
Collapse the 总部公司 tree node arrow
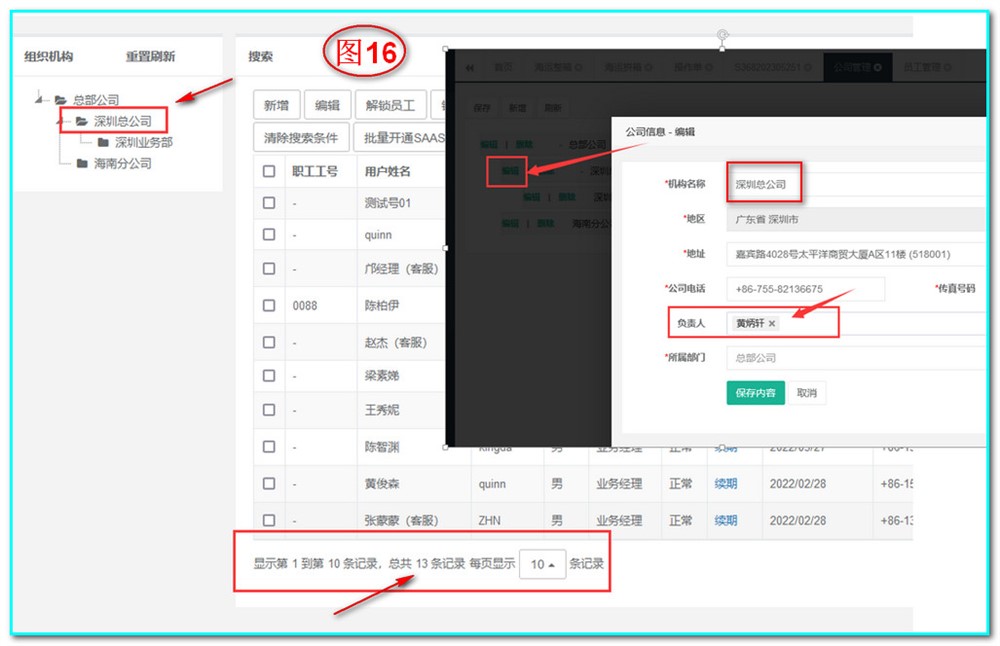click(x=40, y=99)
